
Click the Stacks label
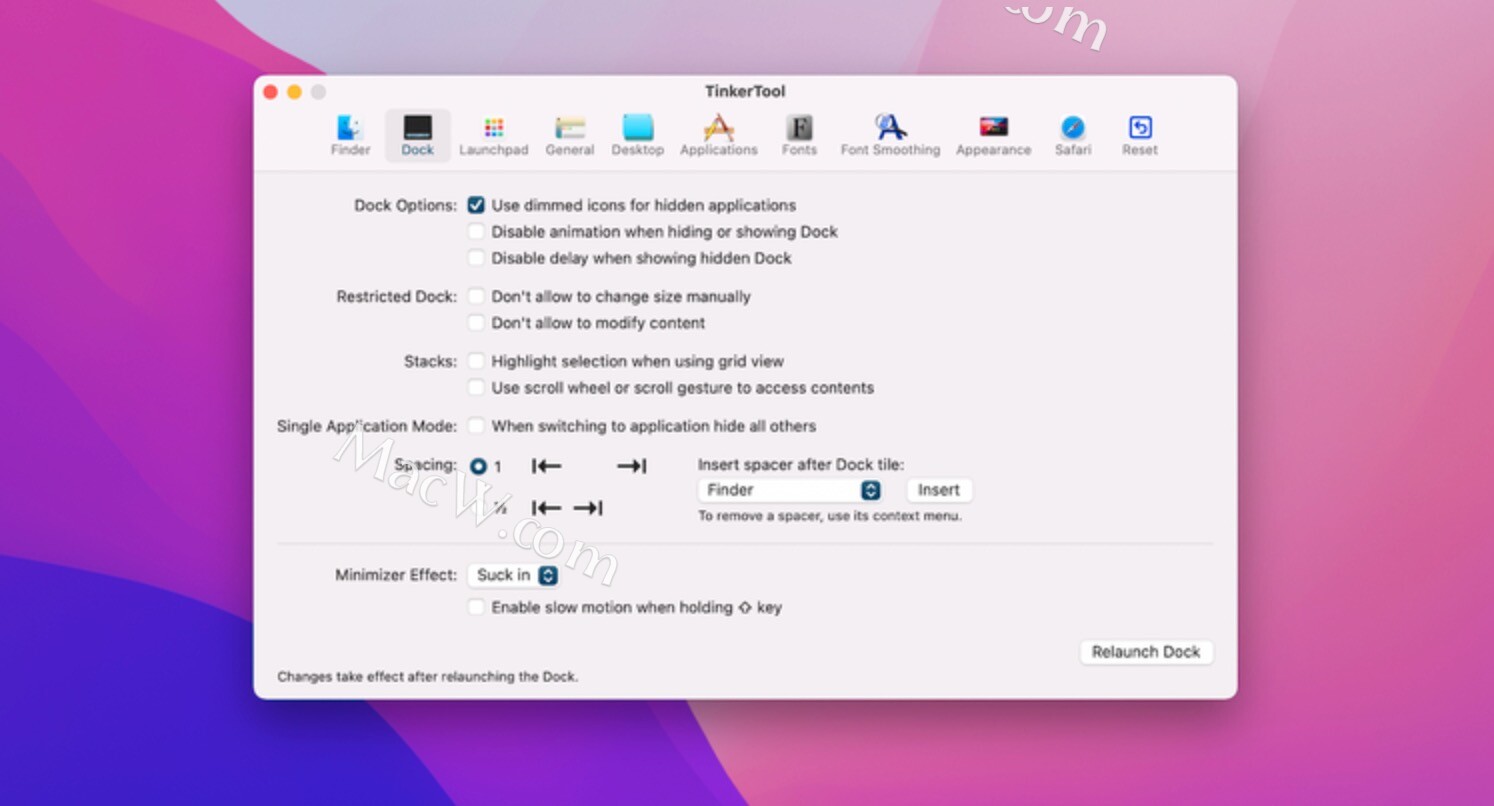(430, 361)
